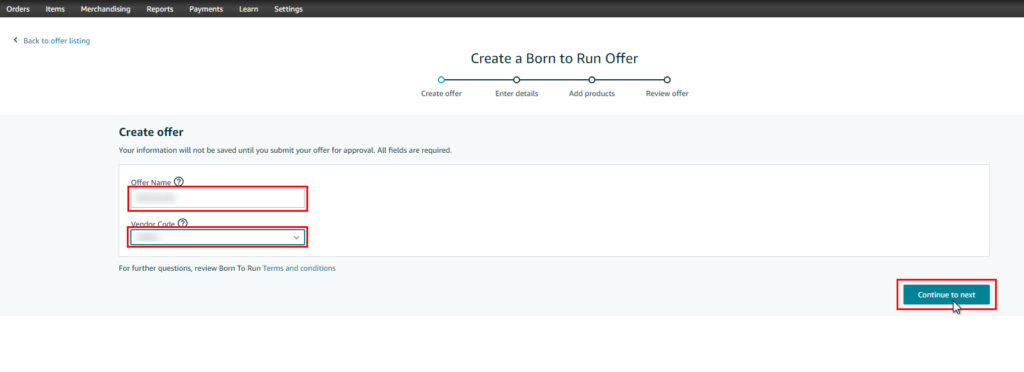This screenshot has height=372, width=1024.
Task: Open the Payments menu
Action: [206, 9]
